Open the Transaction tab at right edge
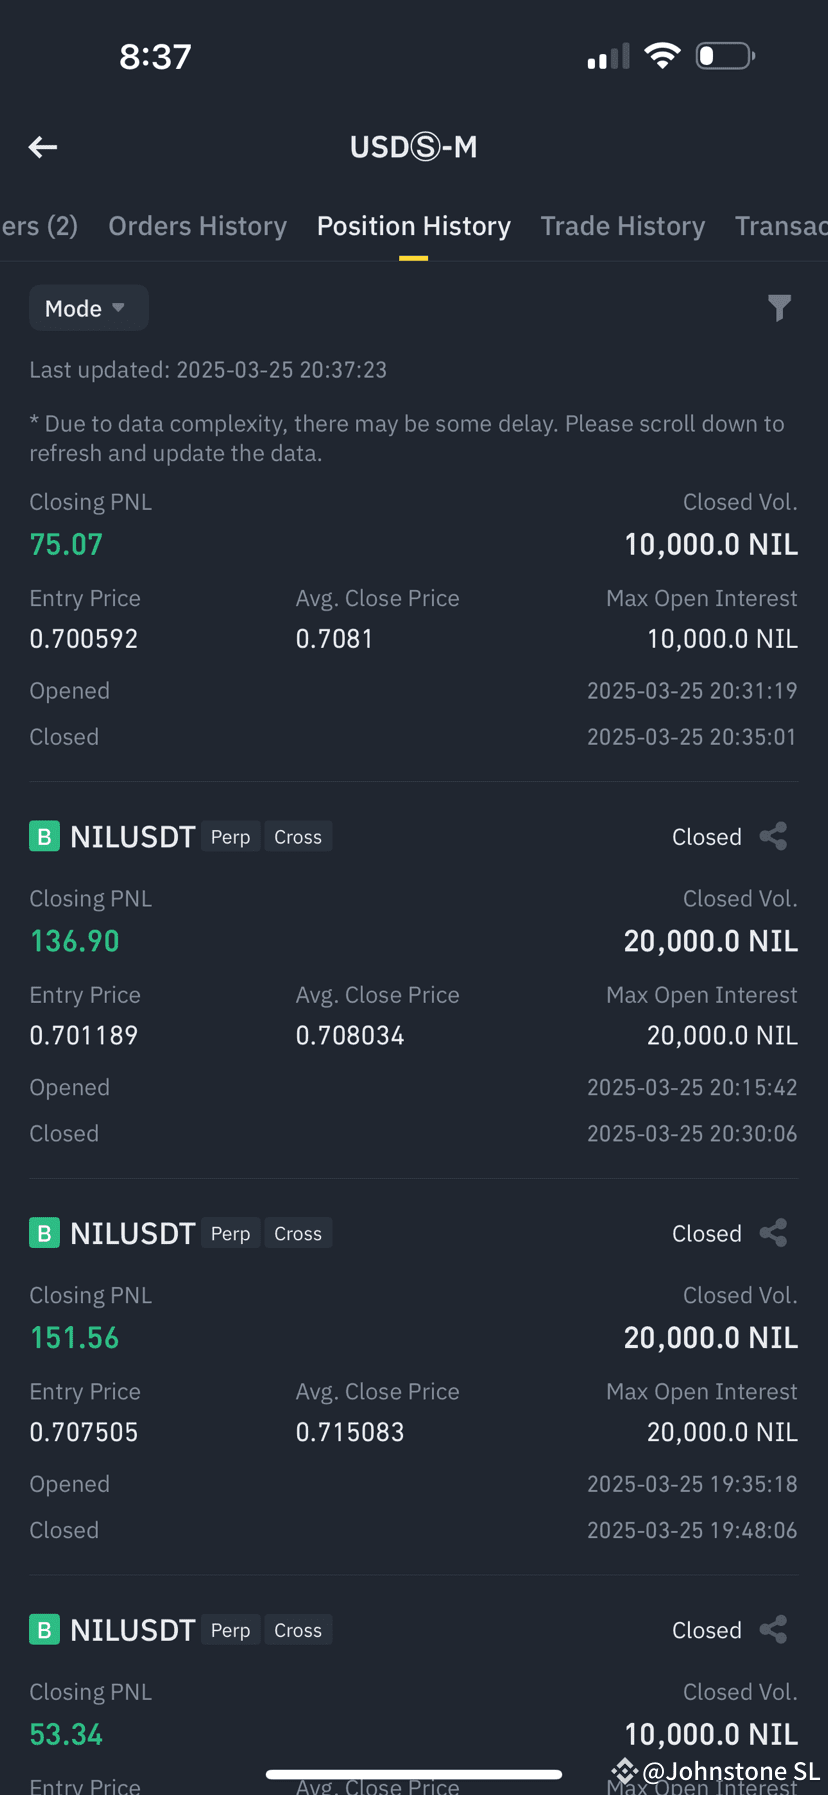 pyautogui.click(x=781, y=226)
